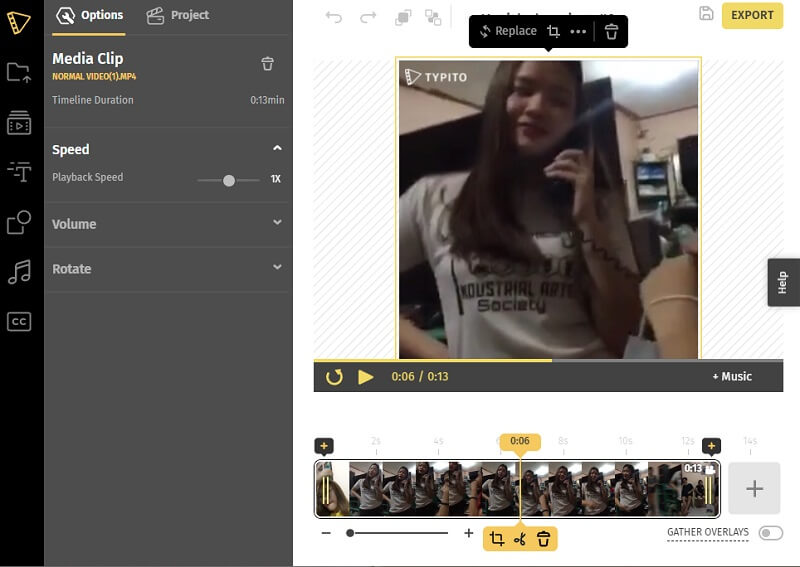The image size is (800, 567).
Task: Open the text tool in sidebar
Action: 18,172
